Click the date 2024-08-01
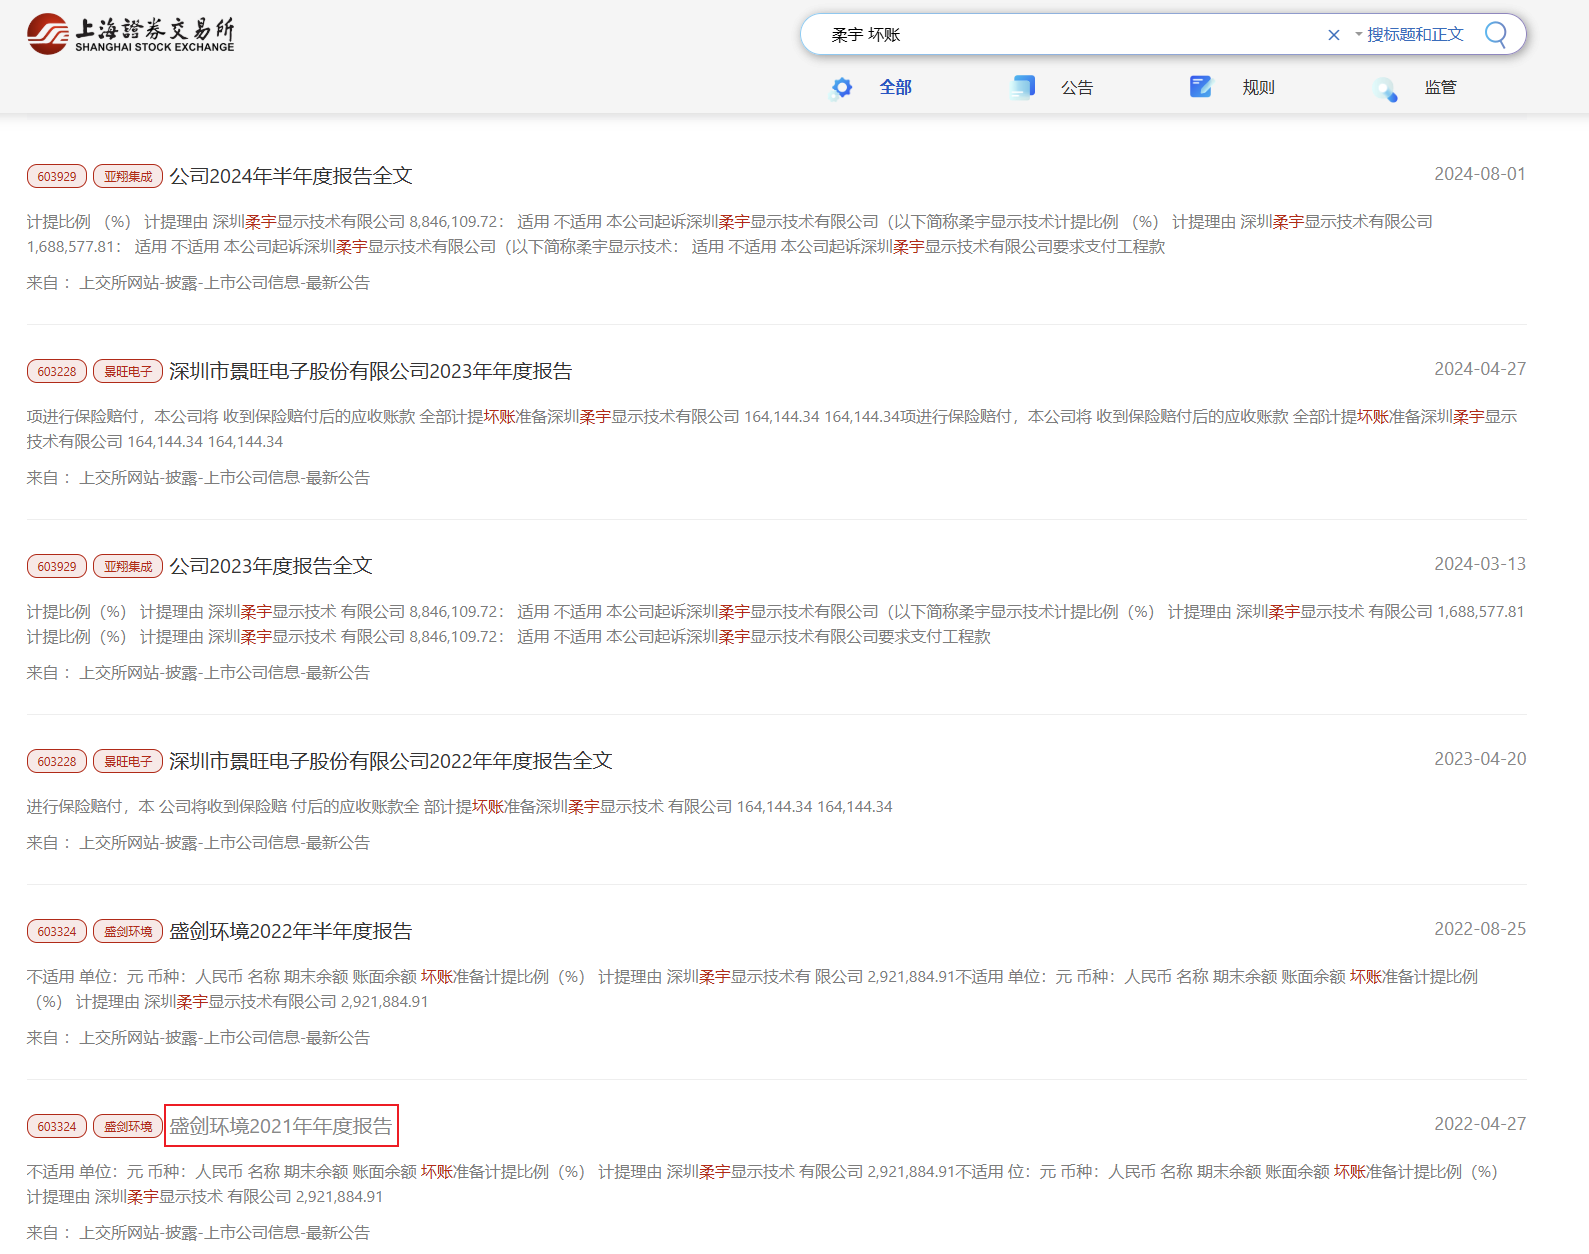The height and width of the screenshot is (1254, 1589). (x=1480, y=174)
